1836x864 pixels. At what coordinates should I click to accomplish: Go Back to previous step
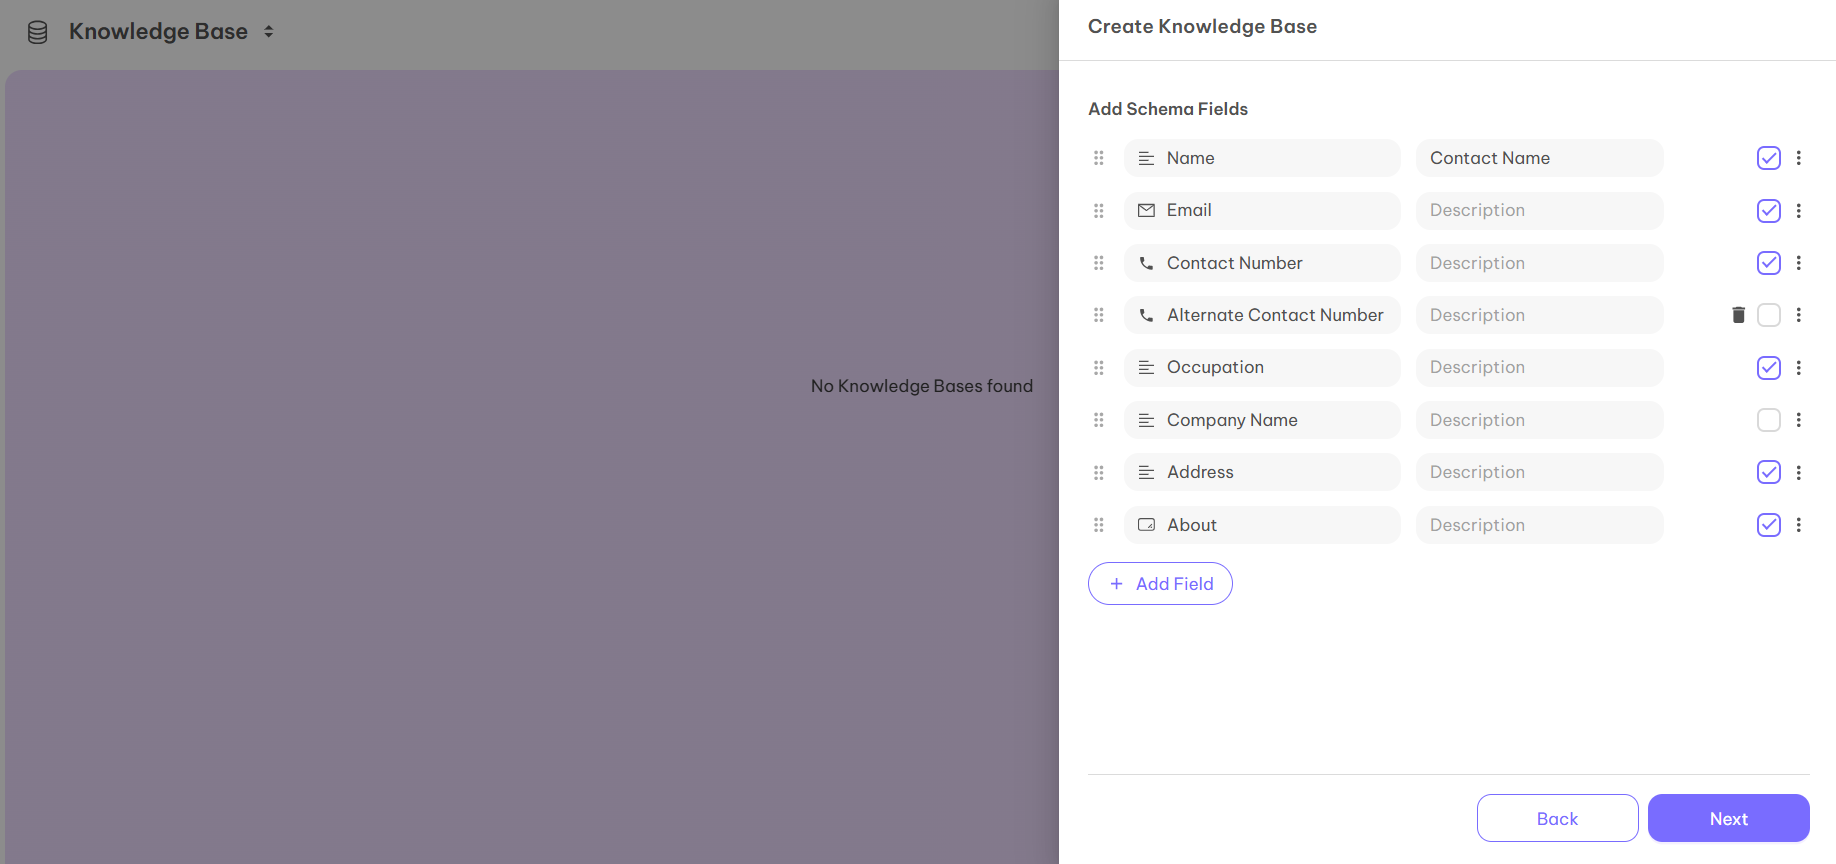[x=1557, y=819]
